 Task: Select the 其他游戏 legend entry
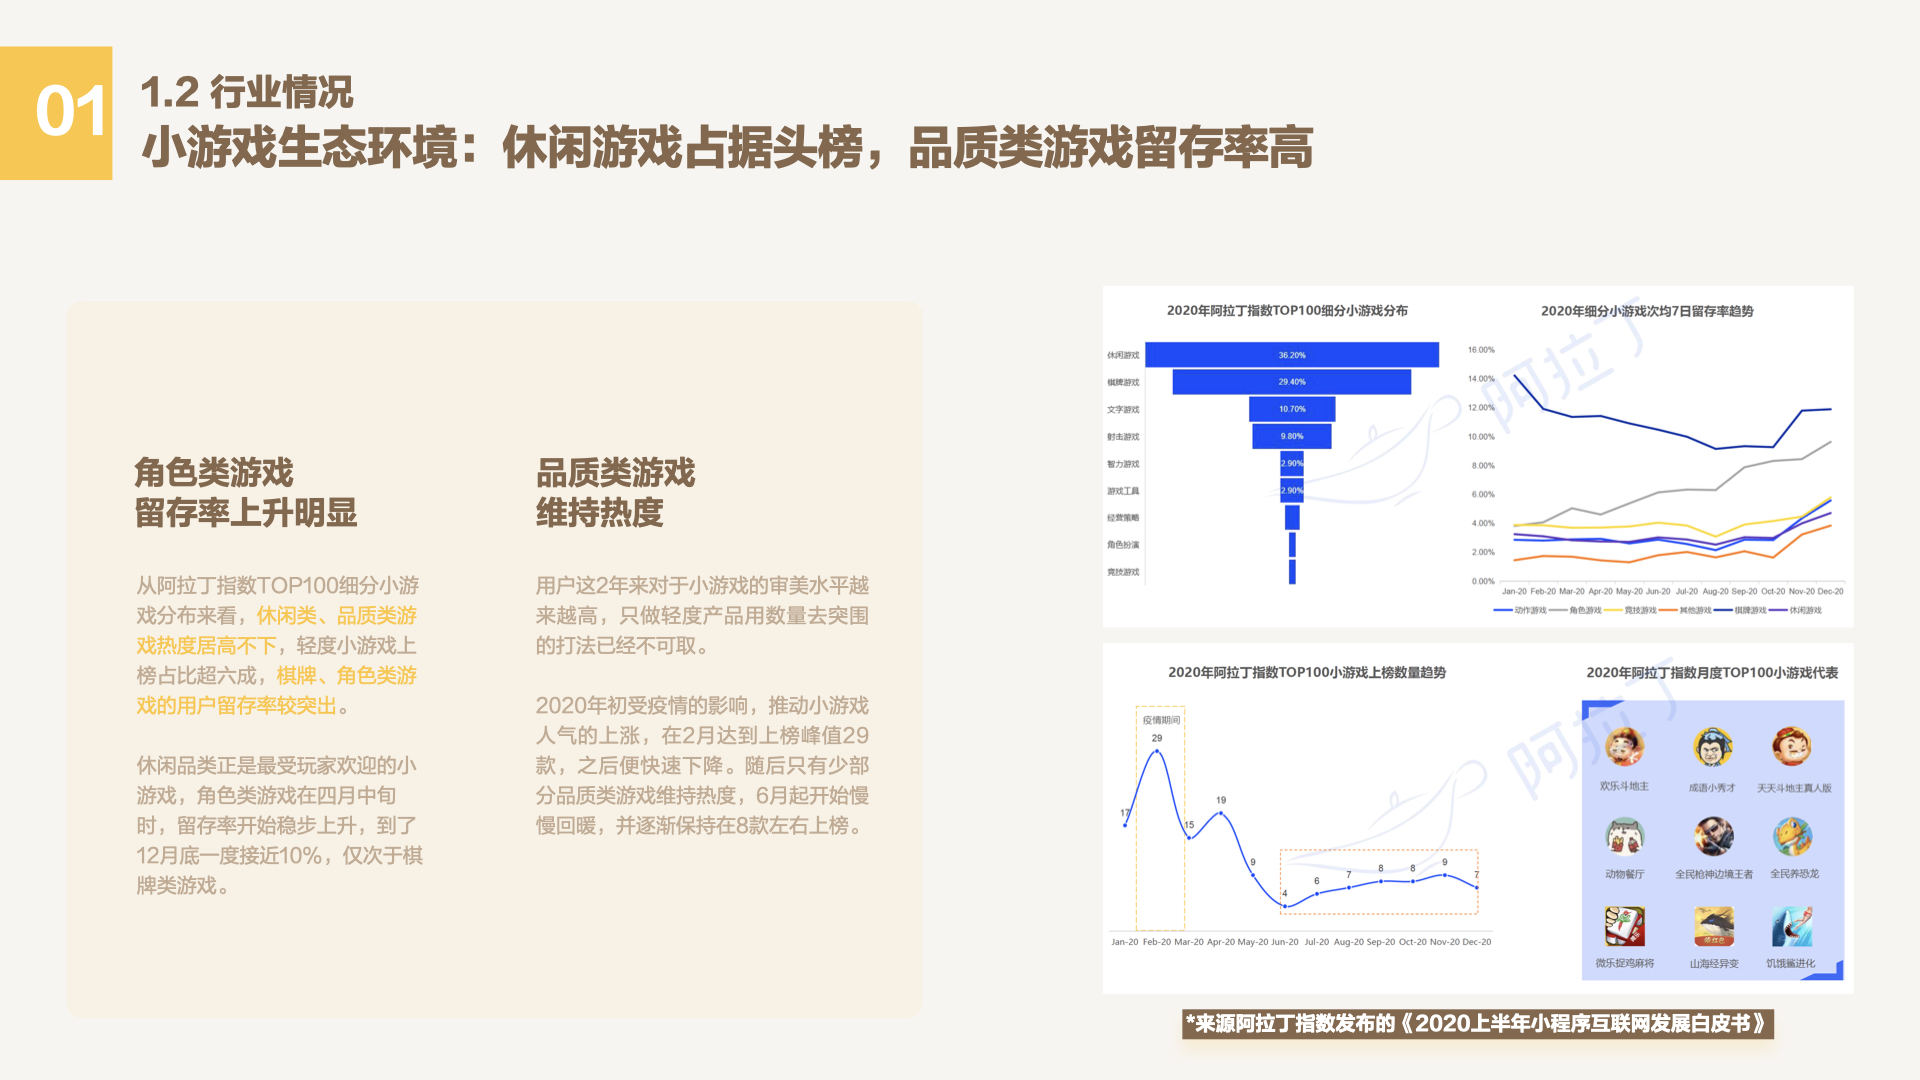click(x=1685, y=610)
